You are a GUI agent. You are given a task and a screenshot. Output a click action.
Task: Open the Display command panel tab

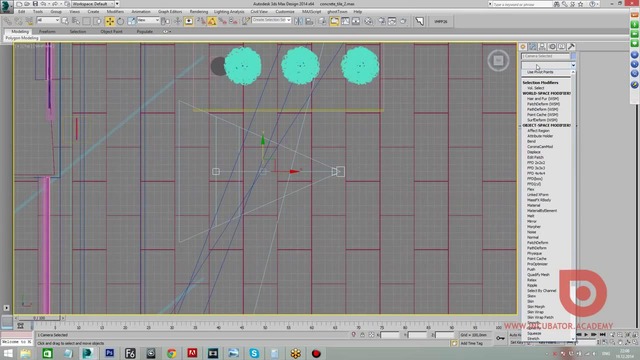coord(562,47)
